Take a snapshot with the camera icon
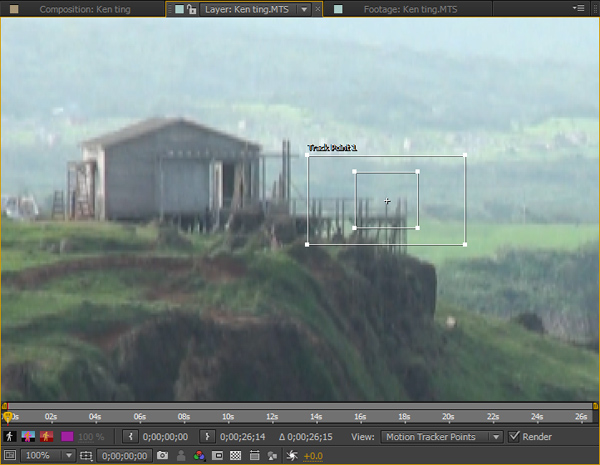Screen dimensions: 600x465 162,456
